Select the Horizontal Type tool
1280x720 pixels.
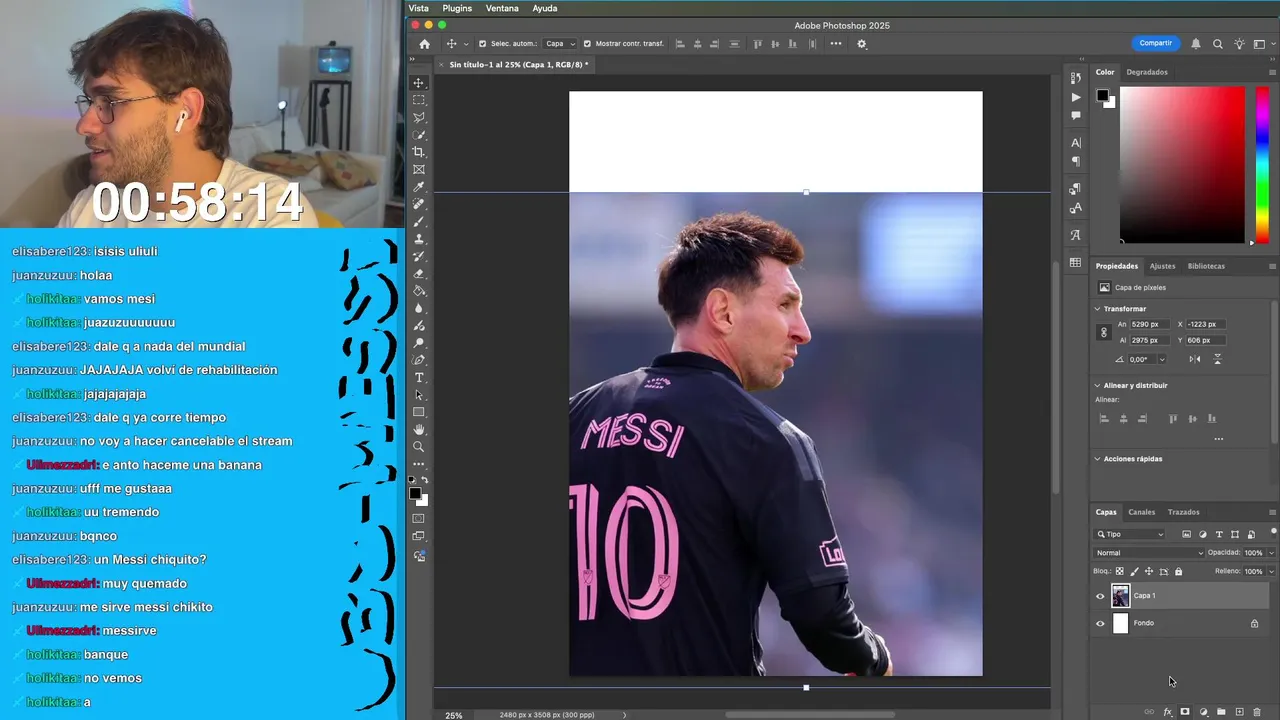click(419, 378)
